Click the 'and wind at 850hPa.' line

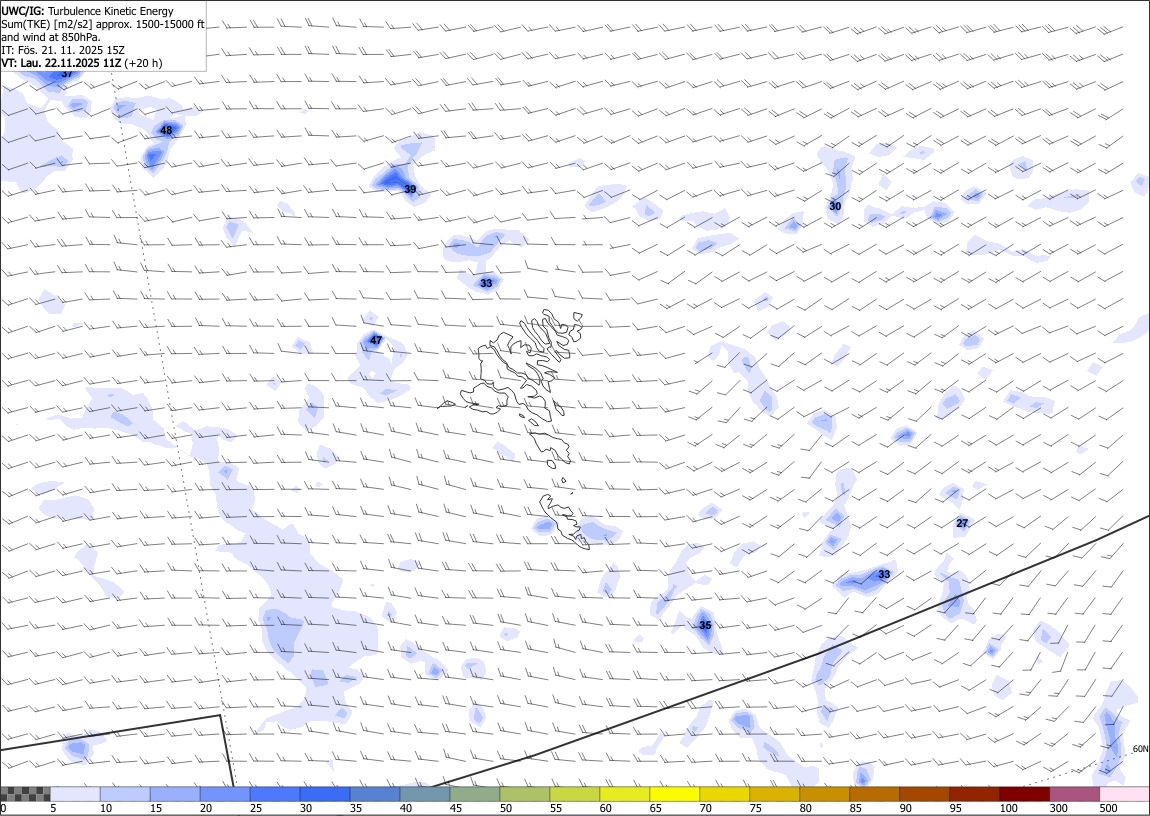[51, 37]
